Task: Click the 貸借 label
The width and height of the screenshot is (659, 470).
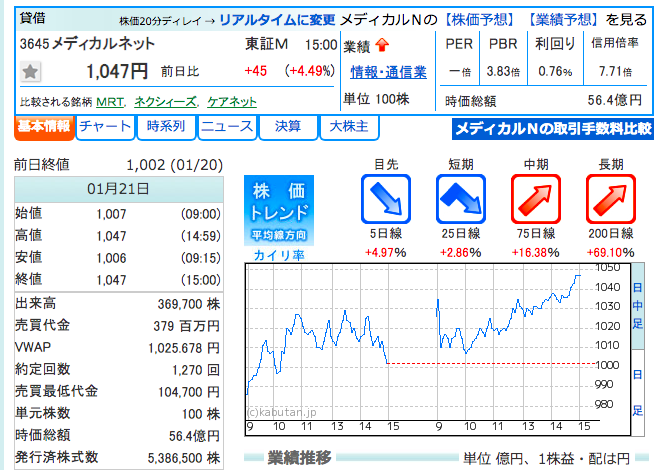Action: (32, 18)
